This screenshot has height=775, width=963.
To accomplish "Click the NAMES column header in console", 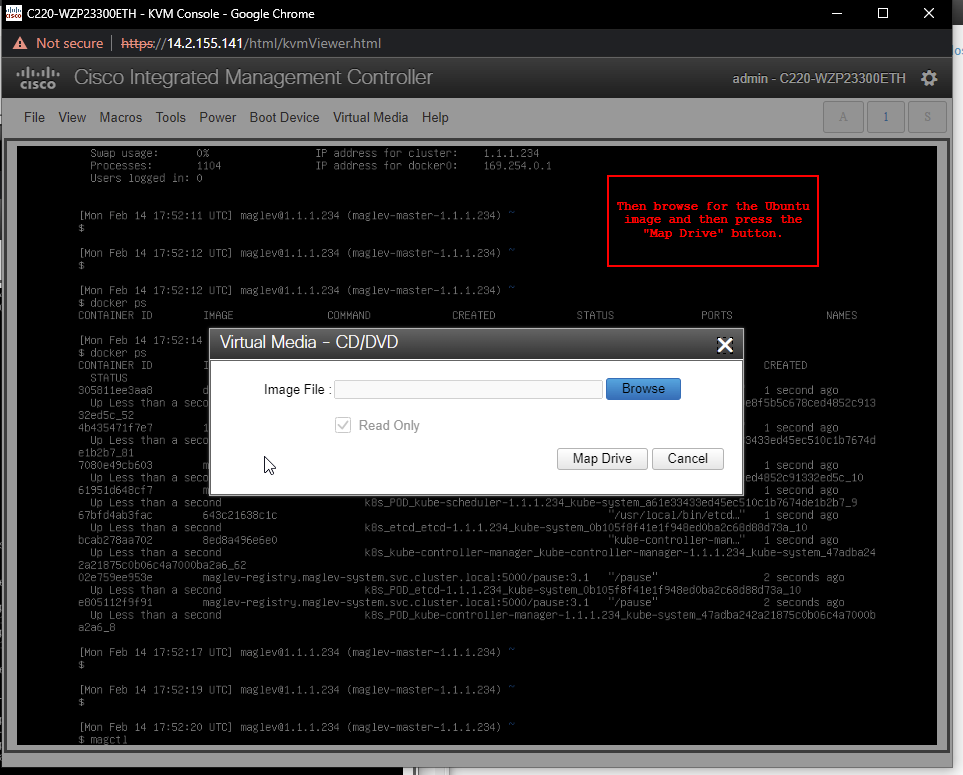I will pyautogui.click(x=841, y=315).
